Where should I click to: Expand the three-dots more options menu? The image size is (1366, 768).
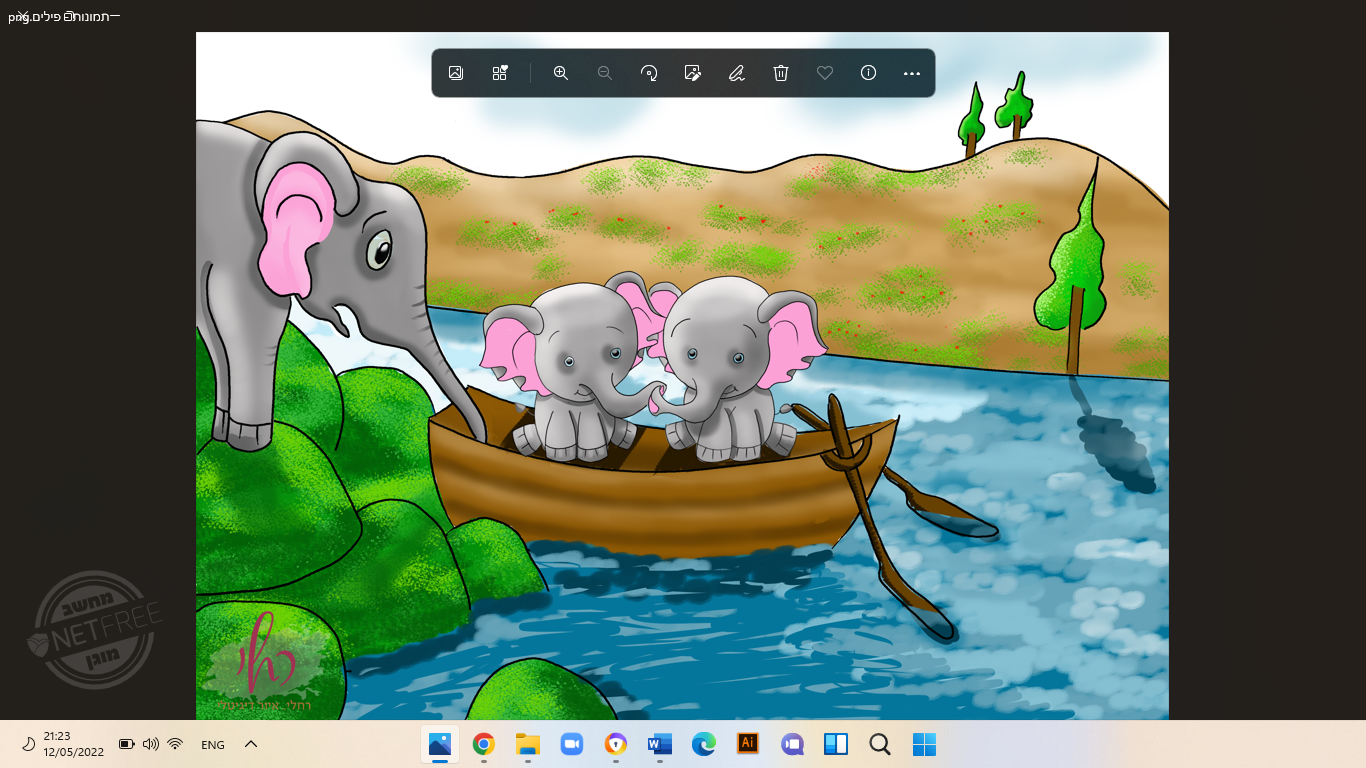911,73
